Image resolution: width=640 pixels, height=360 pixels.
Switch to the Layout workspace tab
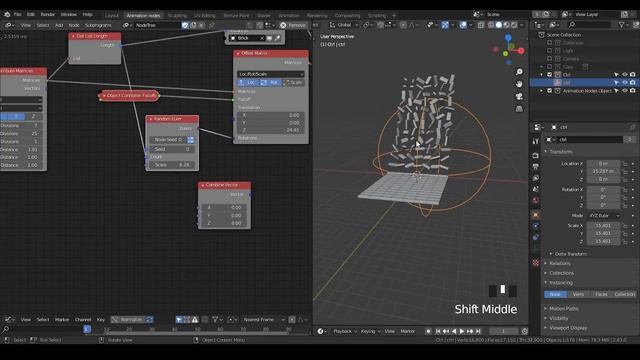[111, 16]
